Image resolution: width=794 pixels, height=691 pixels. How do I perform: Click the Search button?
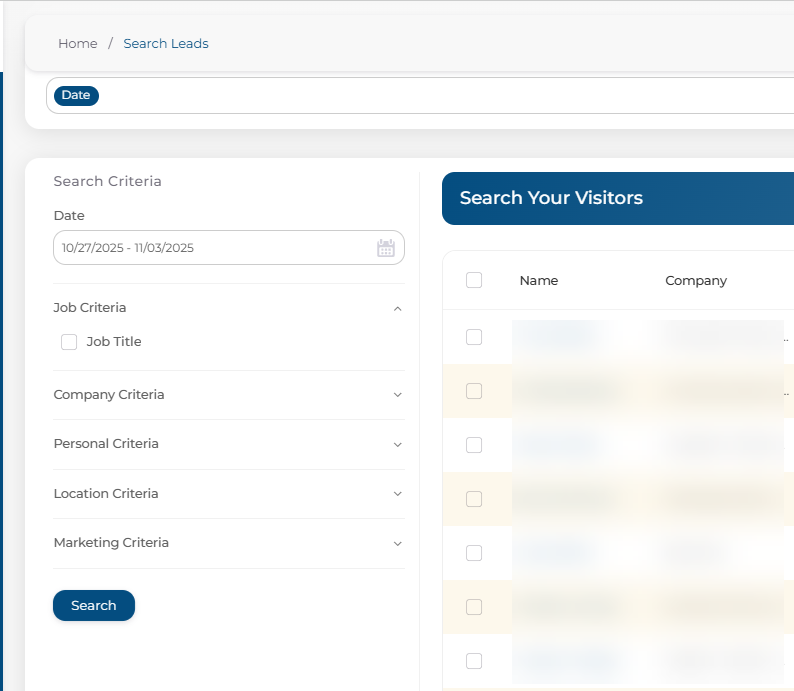[94, 605]
